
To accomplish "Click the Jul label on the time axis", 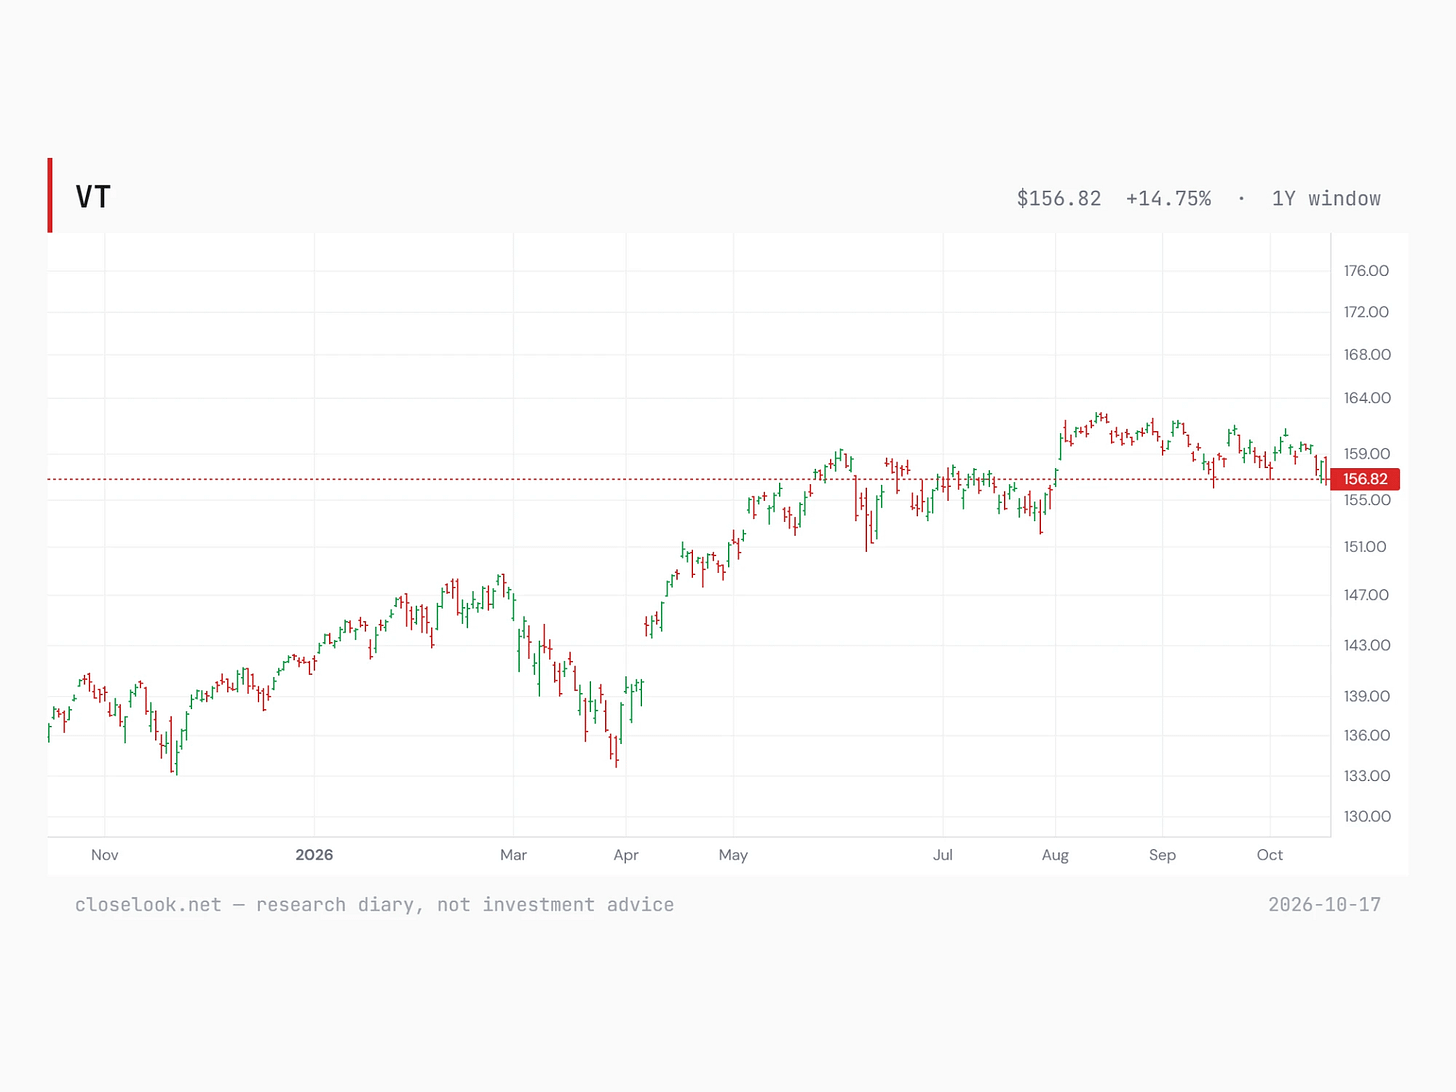I will click(x=943, y=855).
